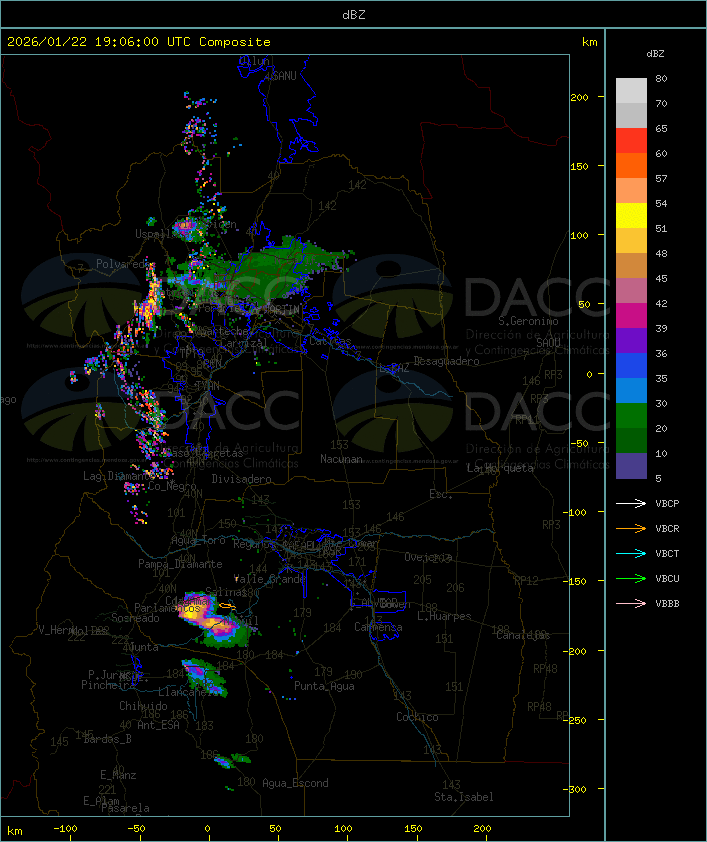Choose the royal blue 35-36 dBZ swatch
Image resolution: width=707 pixels, height=842 pixels.
click(x=631, y=365)
